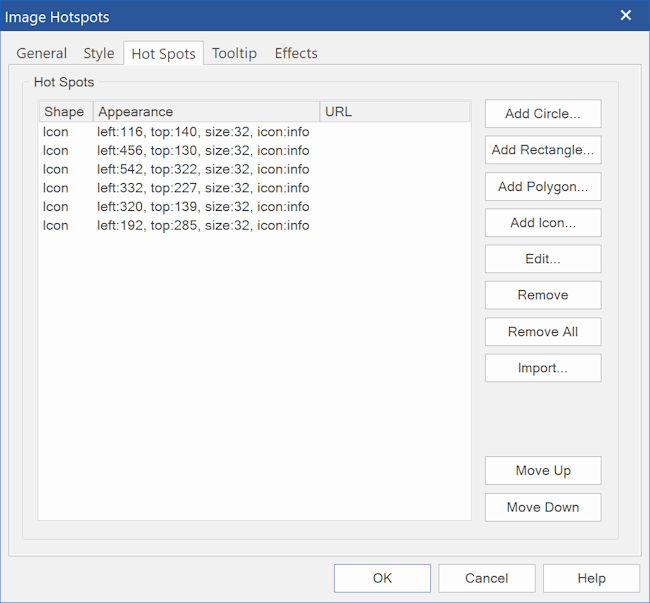Open the Style tab

click(98, 53)
